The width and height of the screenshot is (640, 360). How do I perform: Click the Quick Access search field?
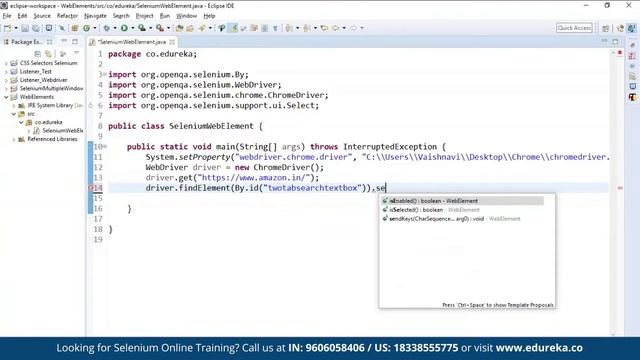(x=574, y=28)
